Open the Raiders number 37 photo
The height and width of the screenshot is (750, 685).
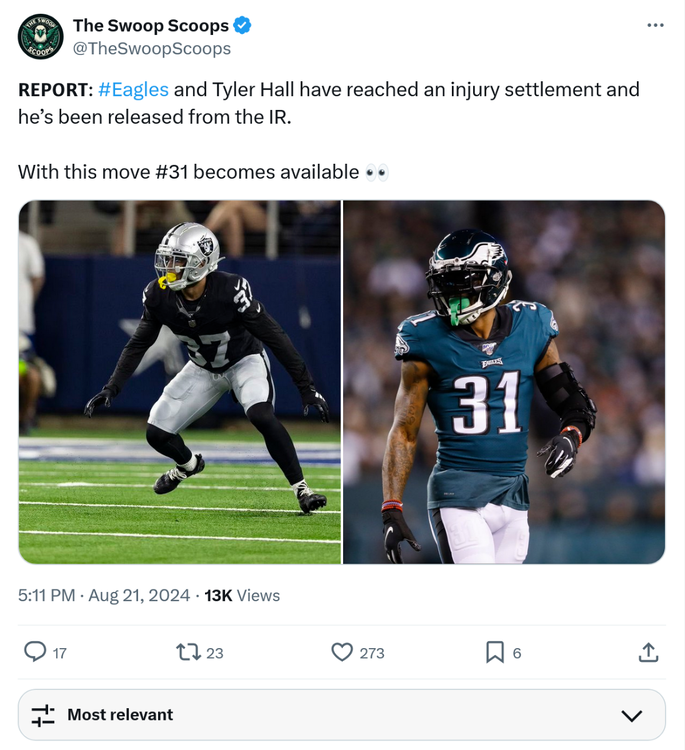pyautogui.click(x=180, y=382)
